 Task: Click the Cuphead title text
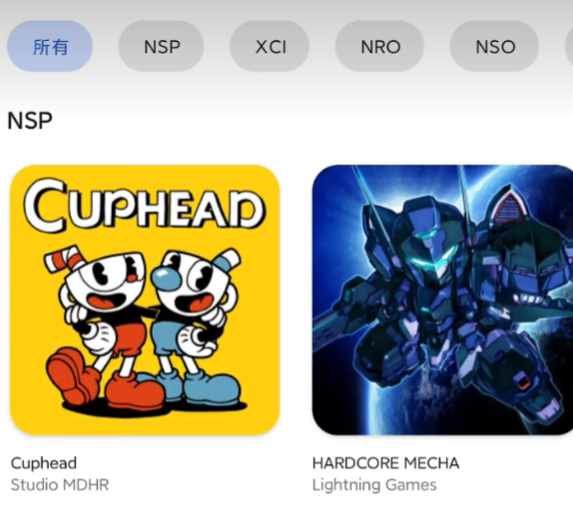click(x=44, y=463)
